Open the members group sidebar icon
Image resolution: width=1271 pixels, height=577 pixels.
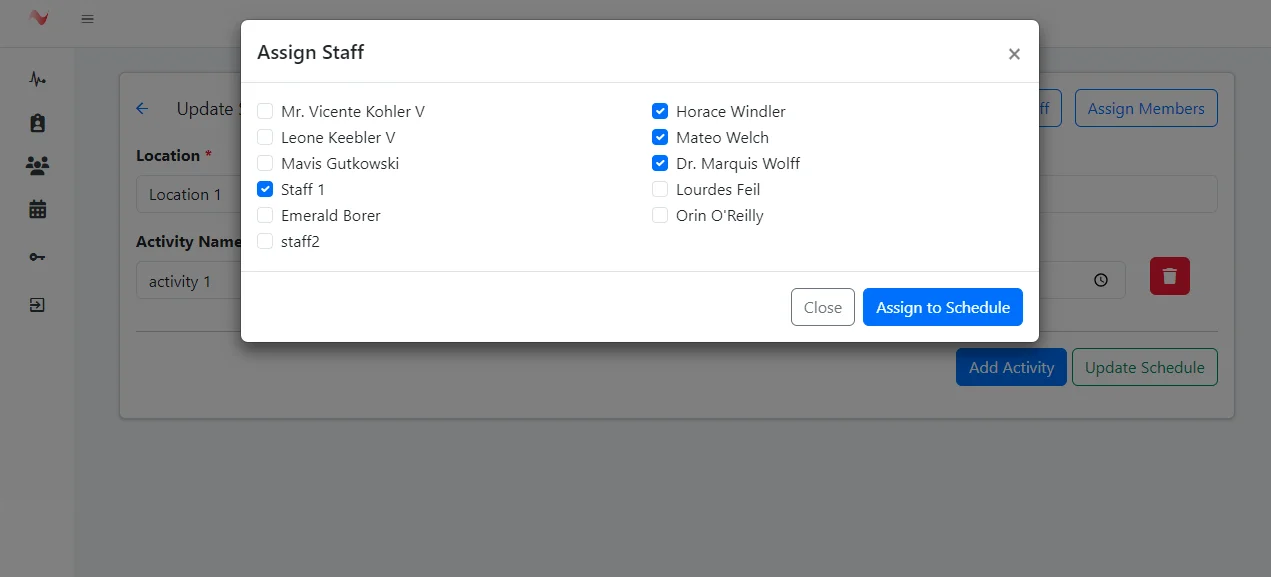click(38, 166)
